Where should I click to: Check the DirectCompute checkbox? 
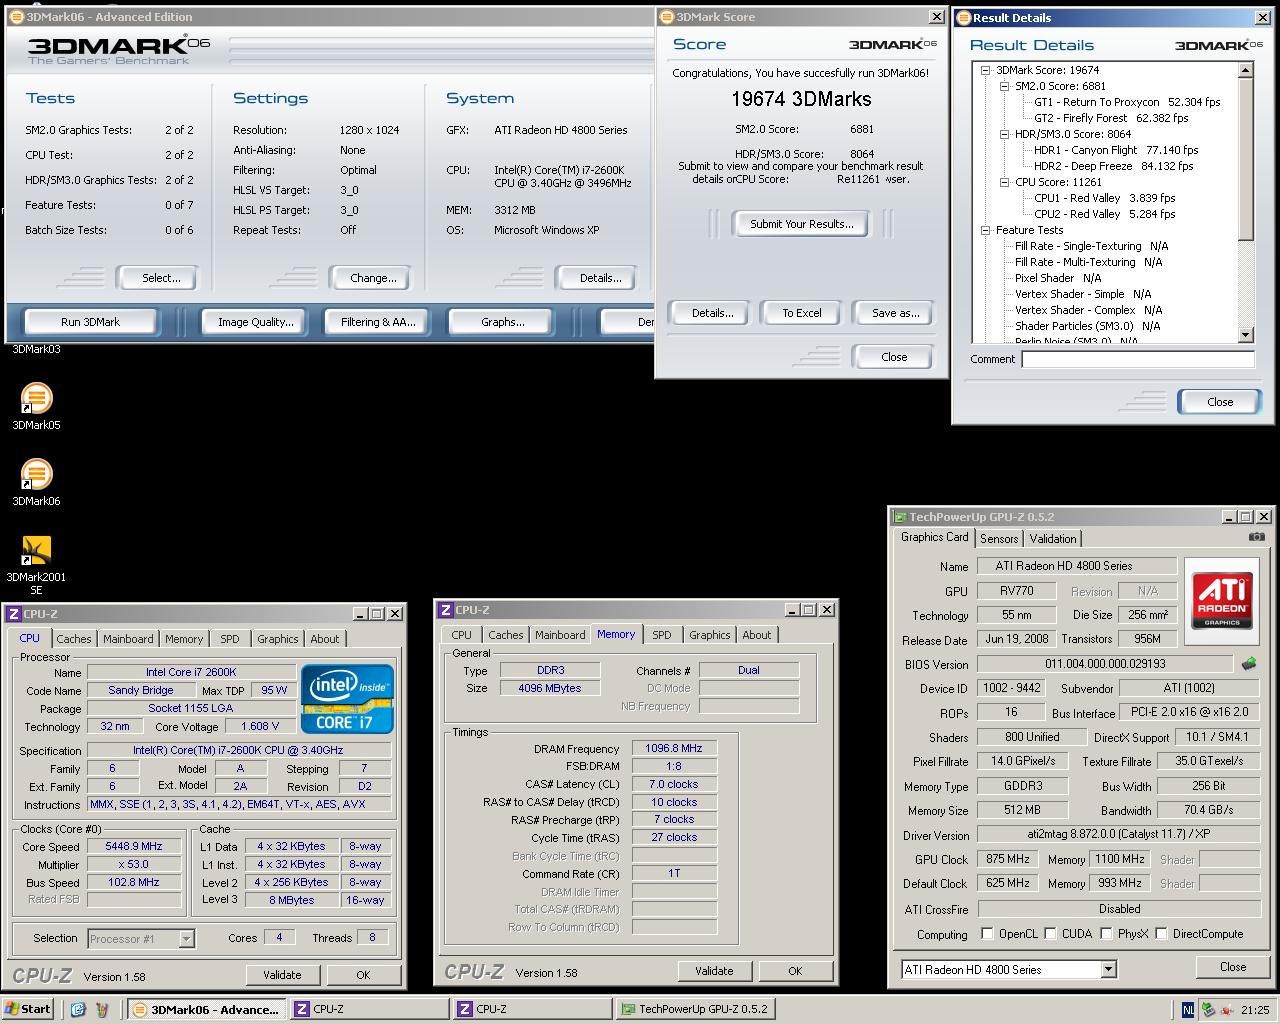coord(1162,934)
